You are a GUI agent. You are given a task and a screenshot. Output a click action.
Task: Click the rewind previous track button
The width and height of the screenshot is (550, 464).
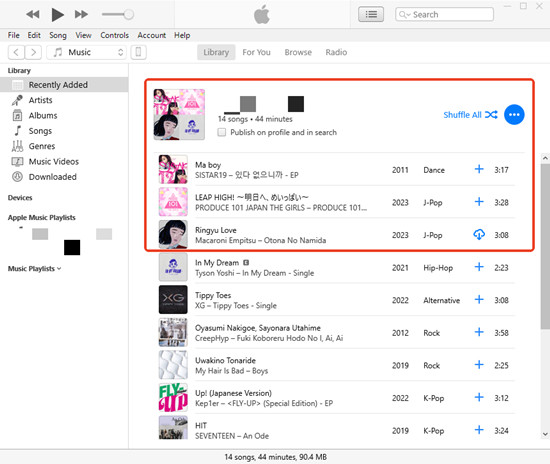coord(33,14)
